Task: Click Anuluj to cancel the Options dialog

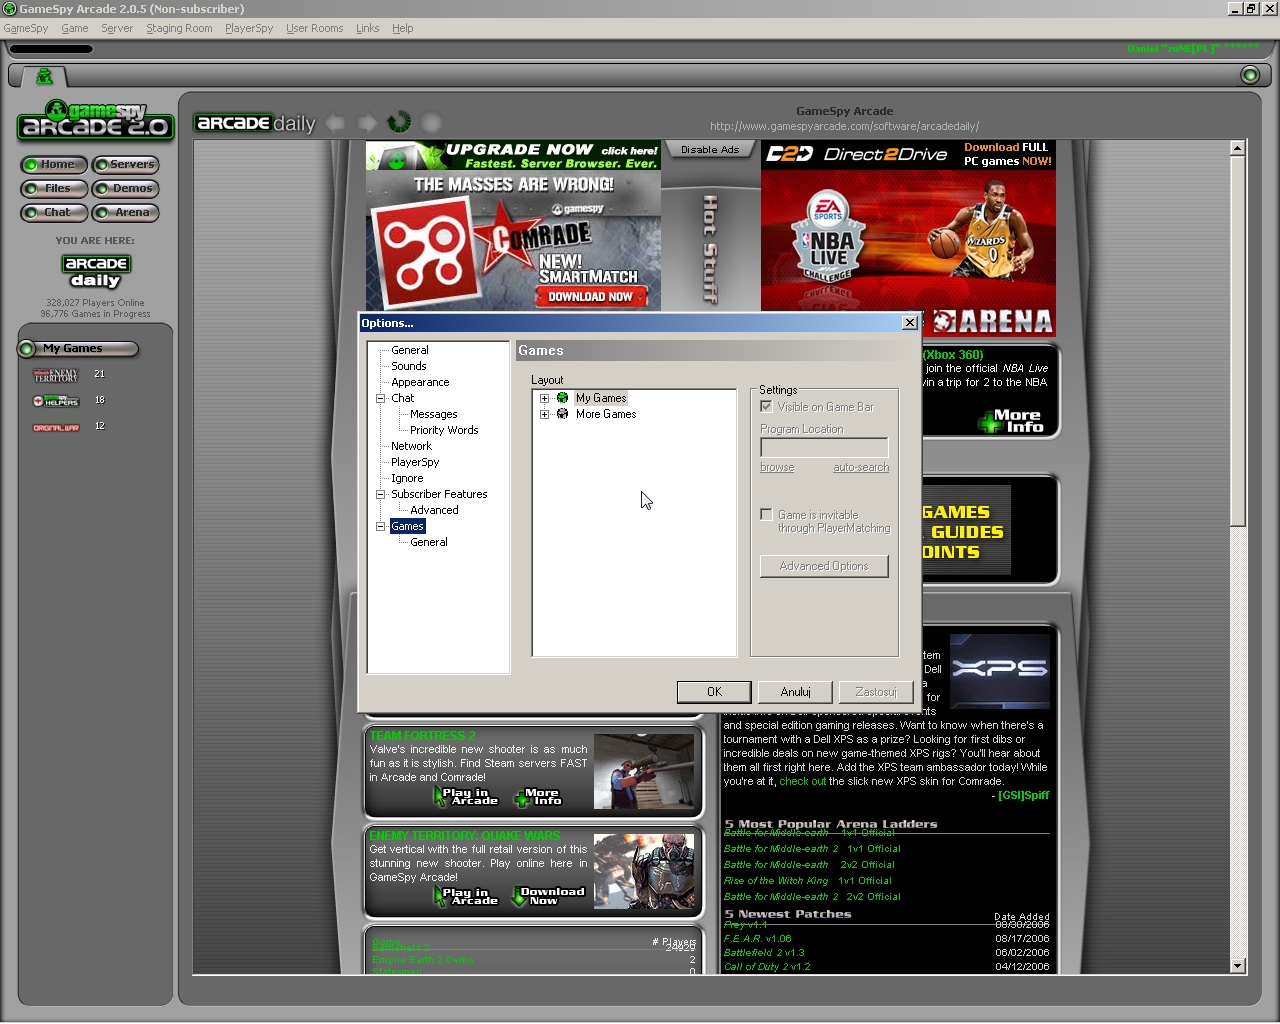Action: point(795,692)
